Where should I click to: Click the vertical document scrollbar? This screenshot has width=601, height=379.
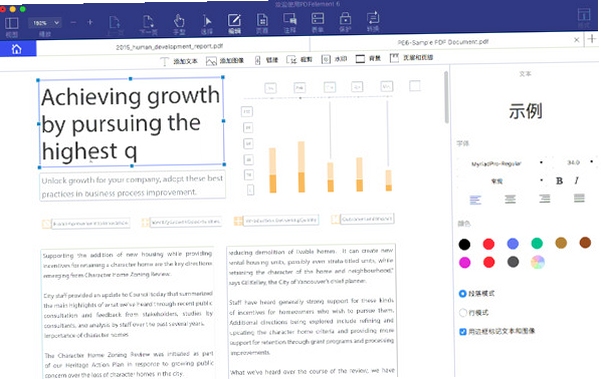(x=446, y=97)
